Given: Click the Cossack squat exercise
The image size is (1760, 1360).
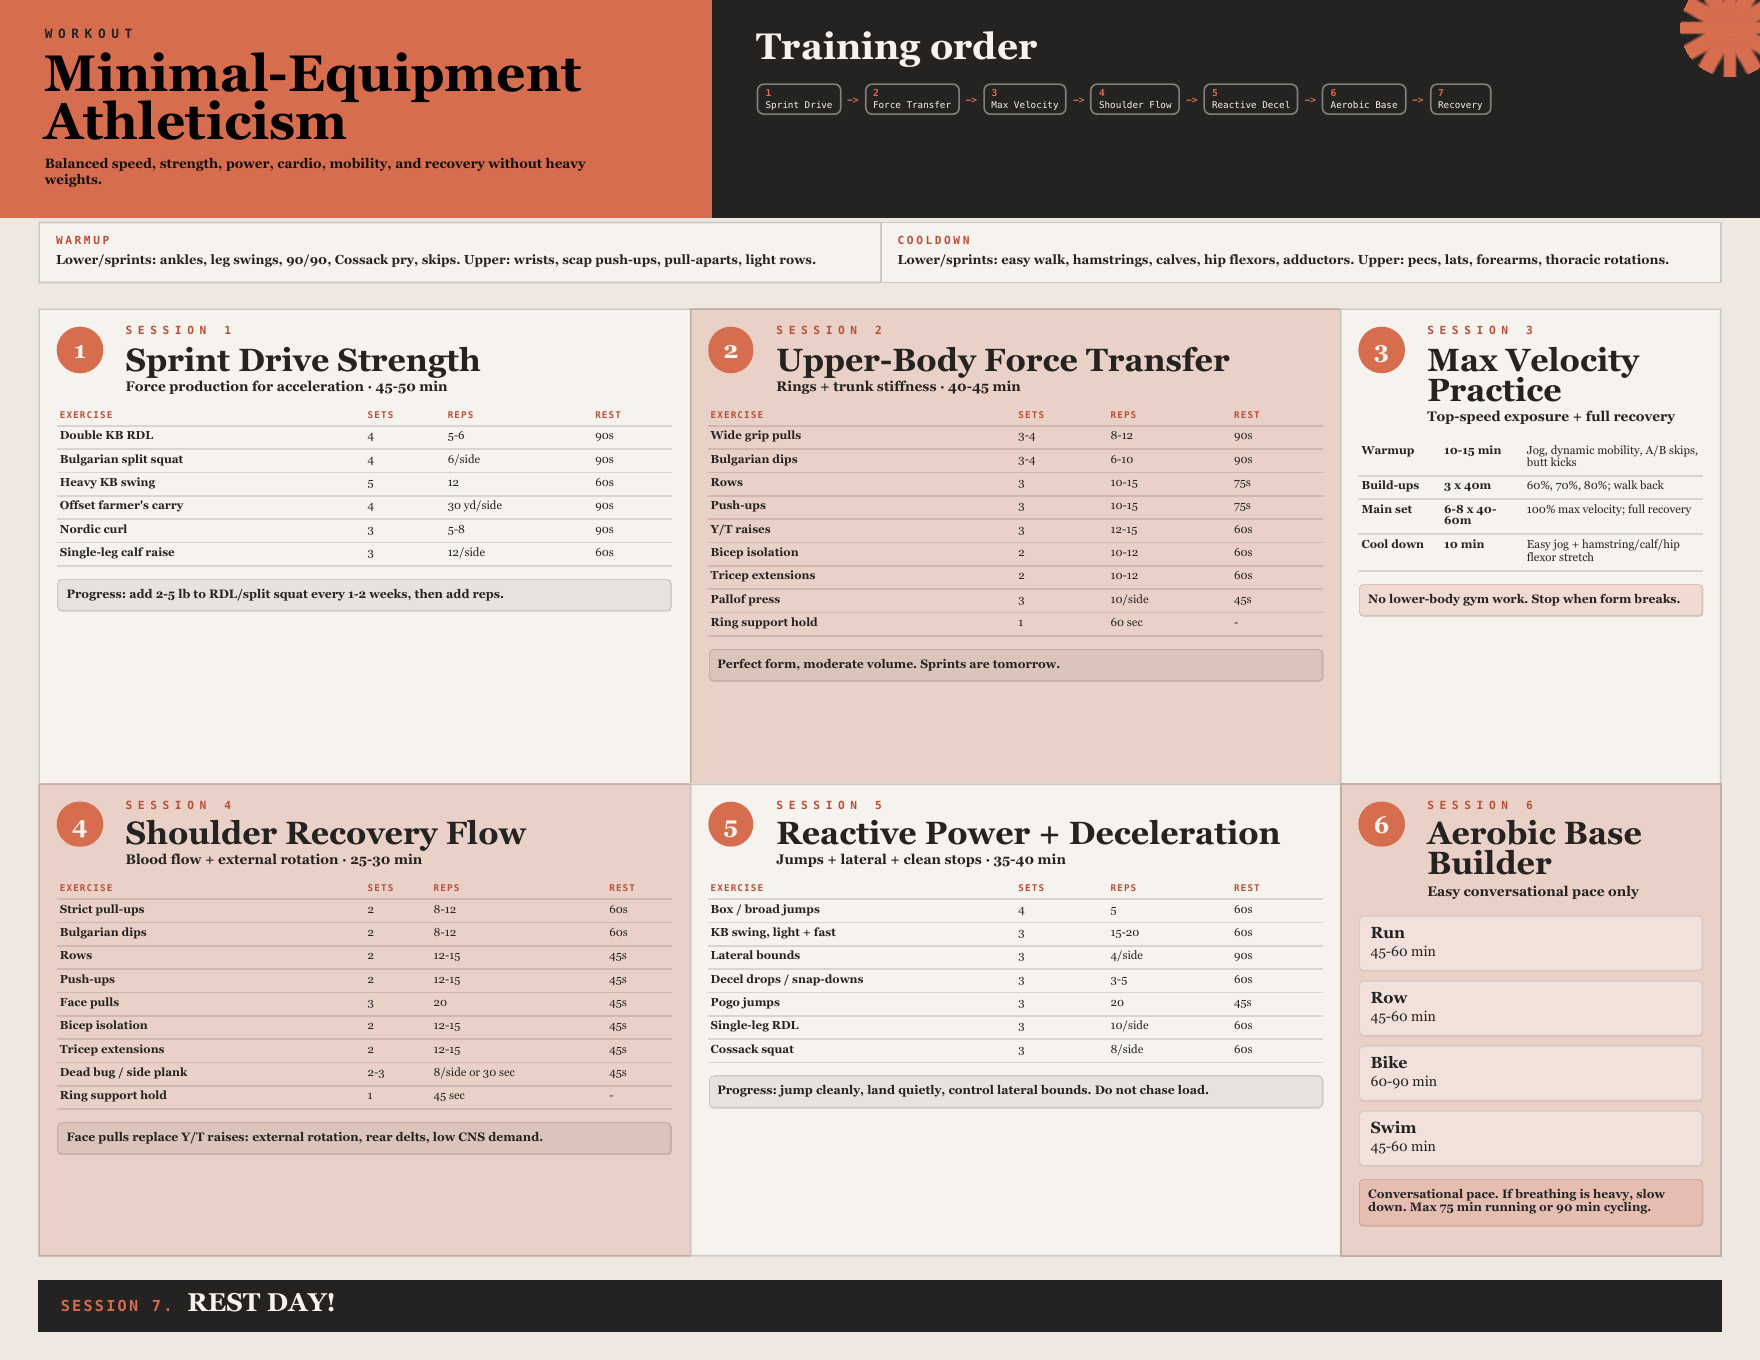Looking at the screenshot, I should pos(752,1049).
